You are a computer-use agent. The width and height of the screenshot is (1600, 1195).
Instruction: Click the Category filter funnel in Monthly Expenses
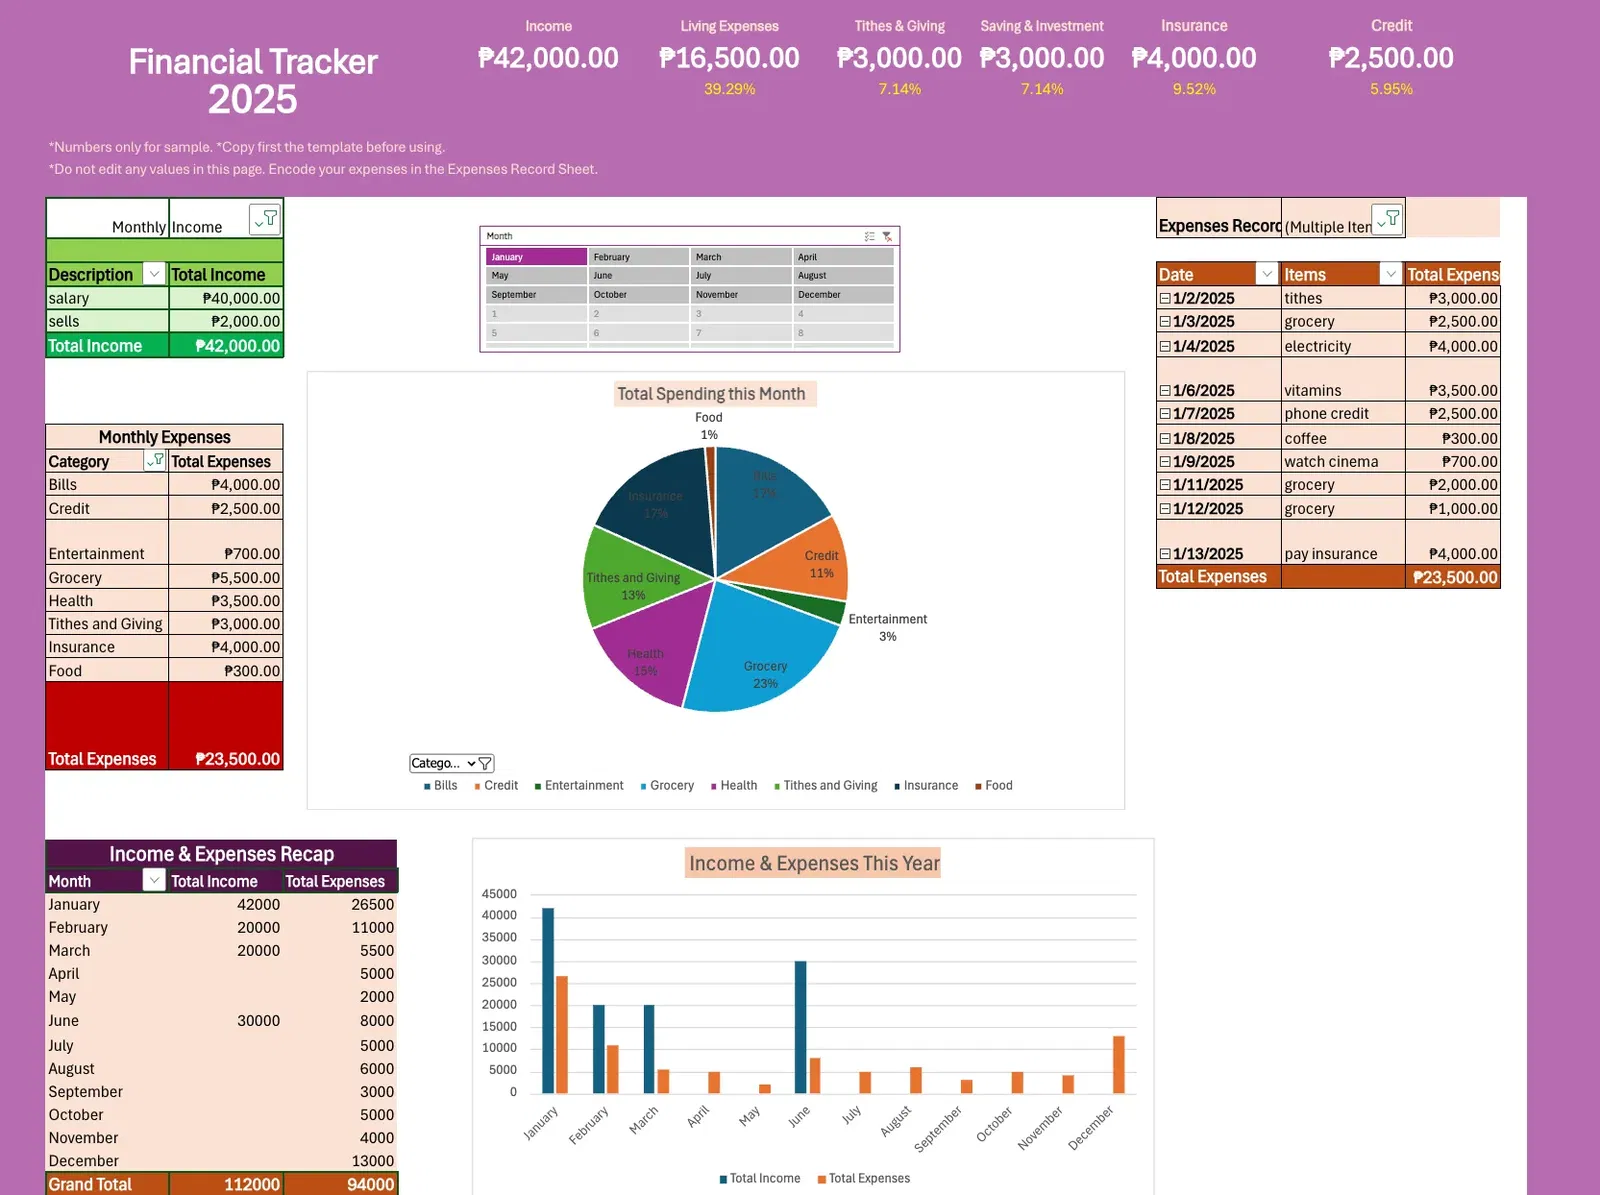coord(157,461)
